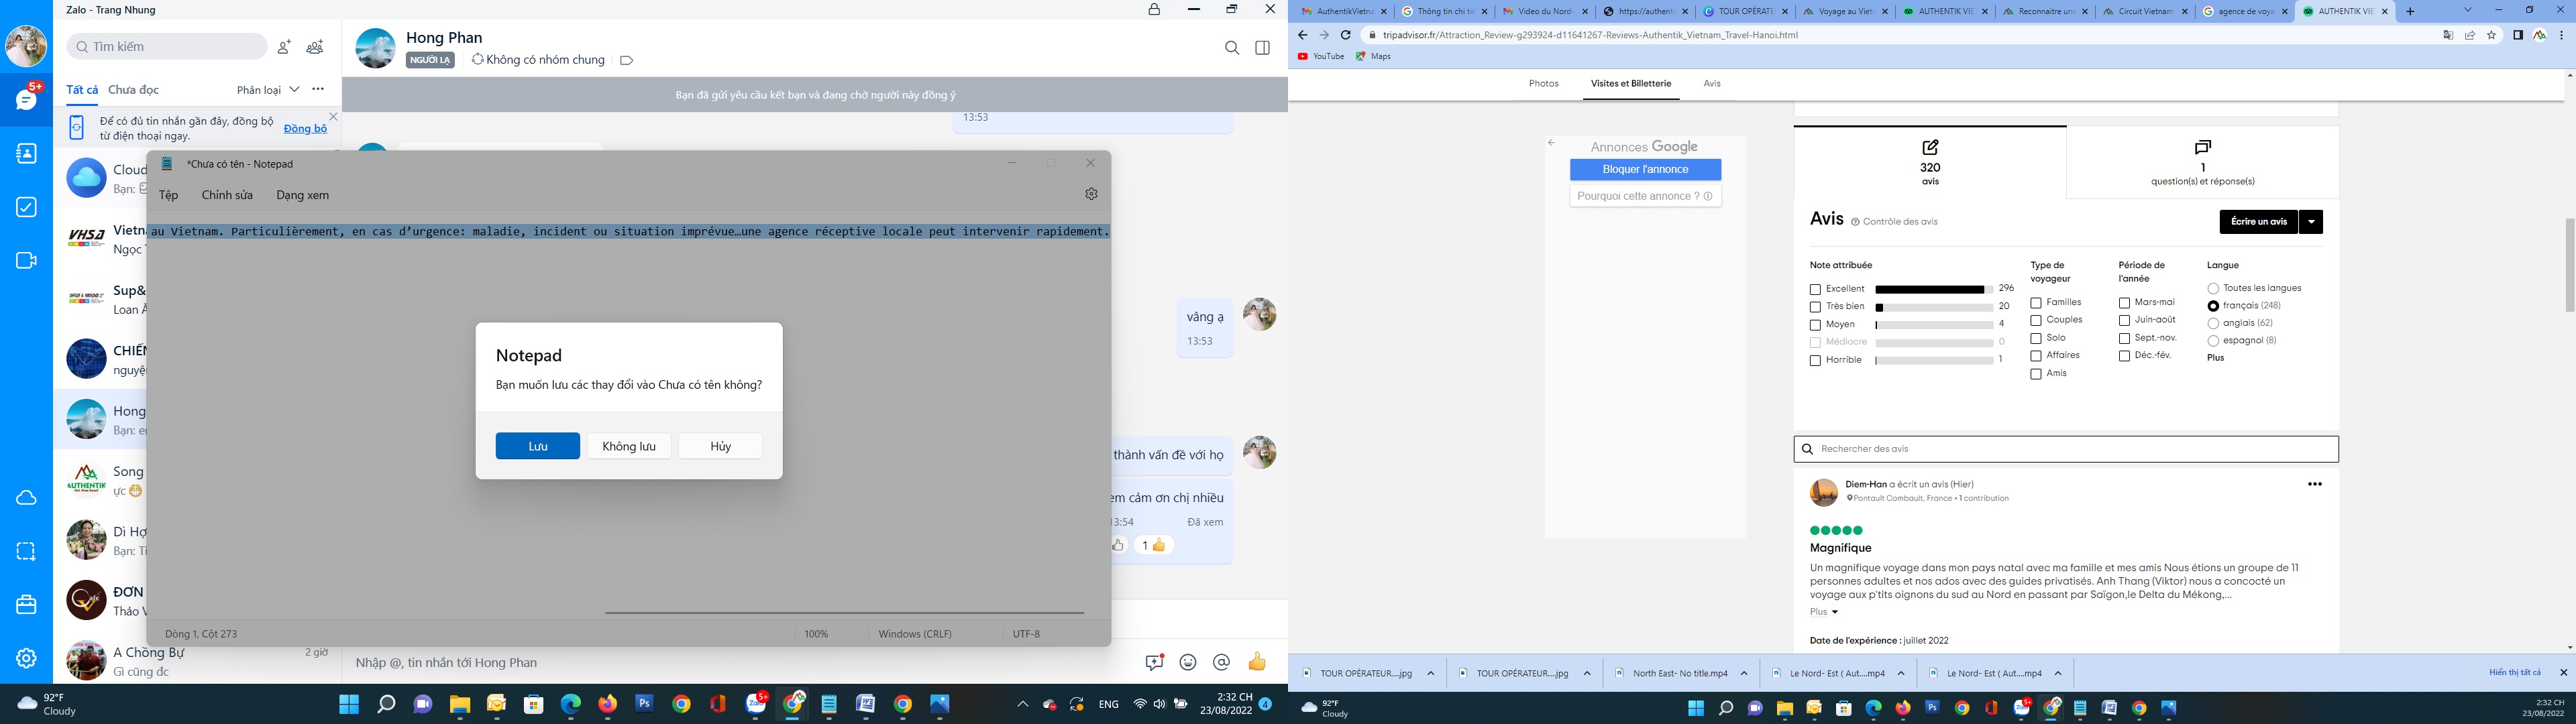The image size is (2576, 724).
Task: Open Notepad settings gear icon
Action: pos(1091,194)
